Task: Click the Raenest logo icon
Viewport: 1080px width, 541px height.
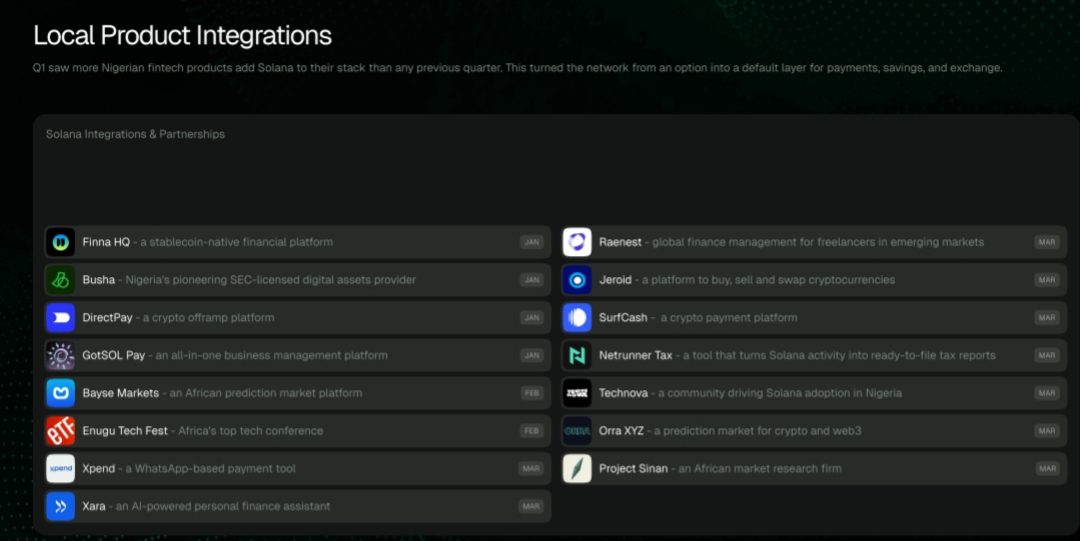Action: pos(577,242)
